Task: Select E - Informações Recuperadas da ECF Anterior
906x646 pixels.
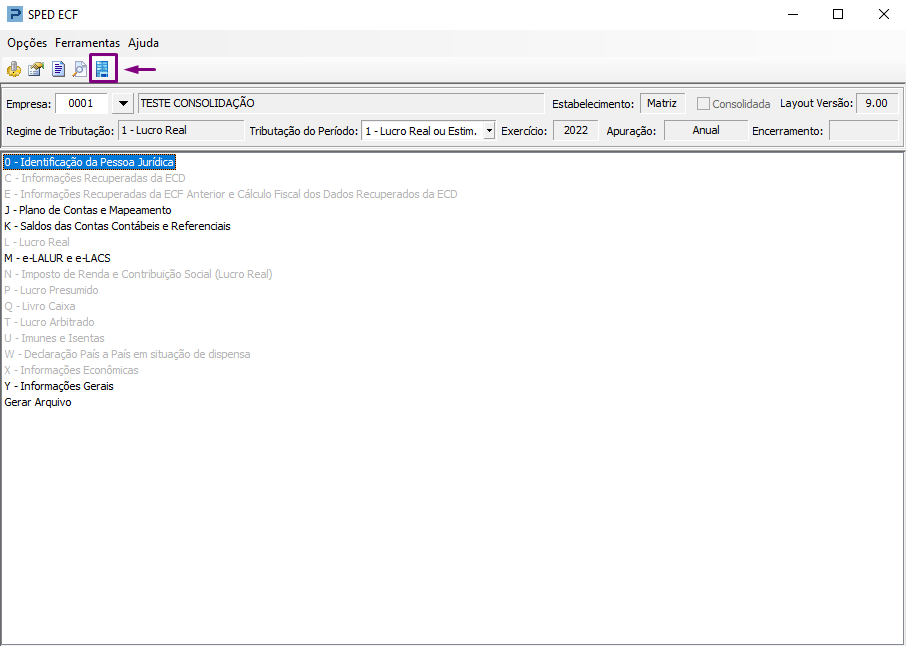Action: [x=231, y=195]
